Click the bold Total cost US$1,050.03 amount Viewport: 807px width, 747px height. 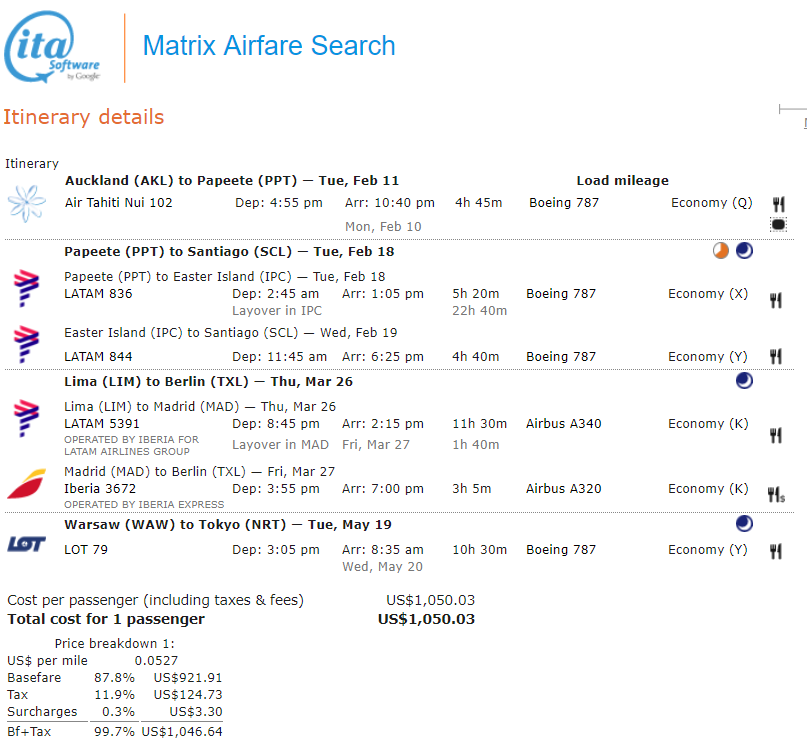pos(426,619)
